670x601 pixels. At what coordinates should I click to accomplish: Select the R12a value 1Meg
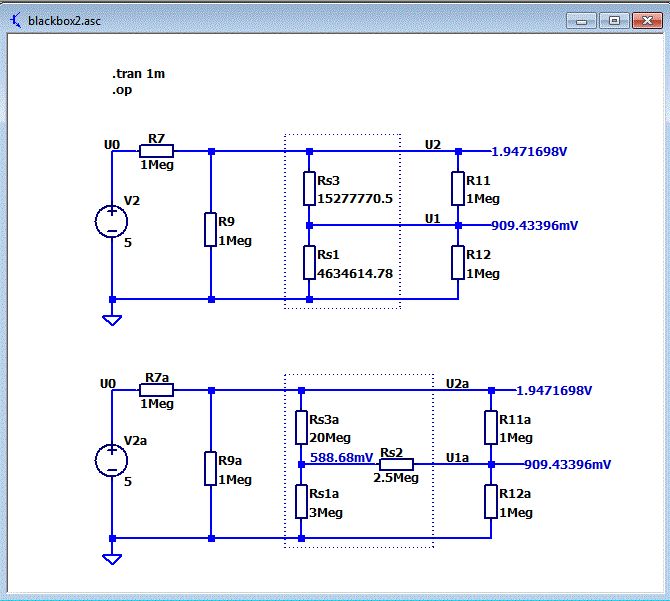(x=516, y=513)
